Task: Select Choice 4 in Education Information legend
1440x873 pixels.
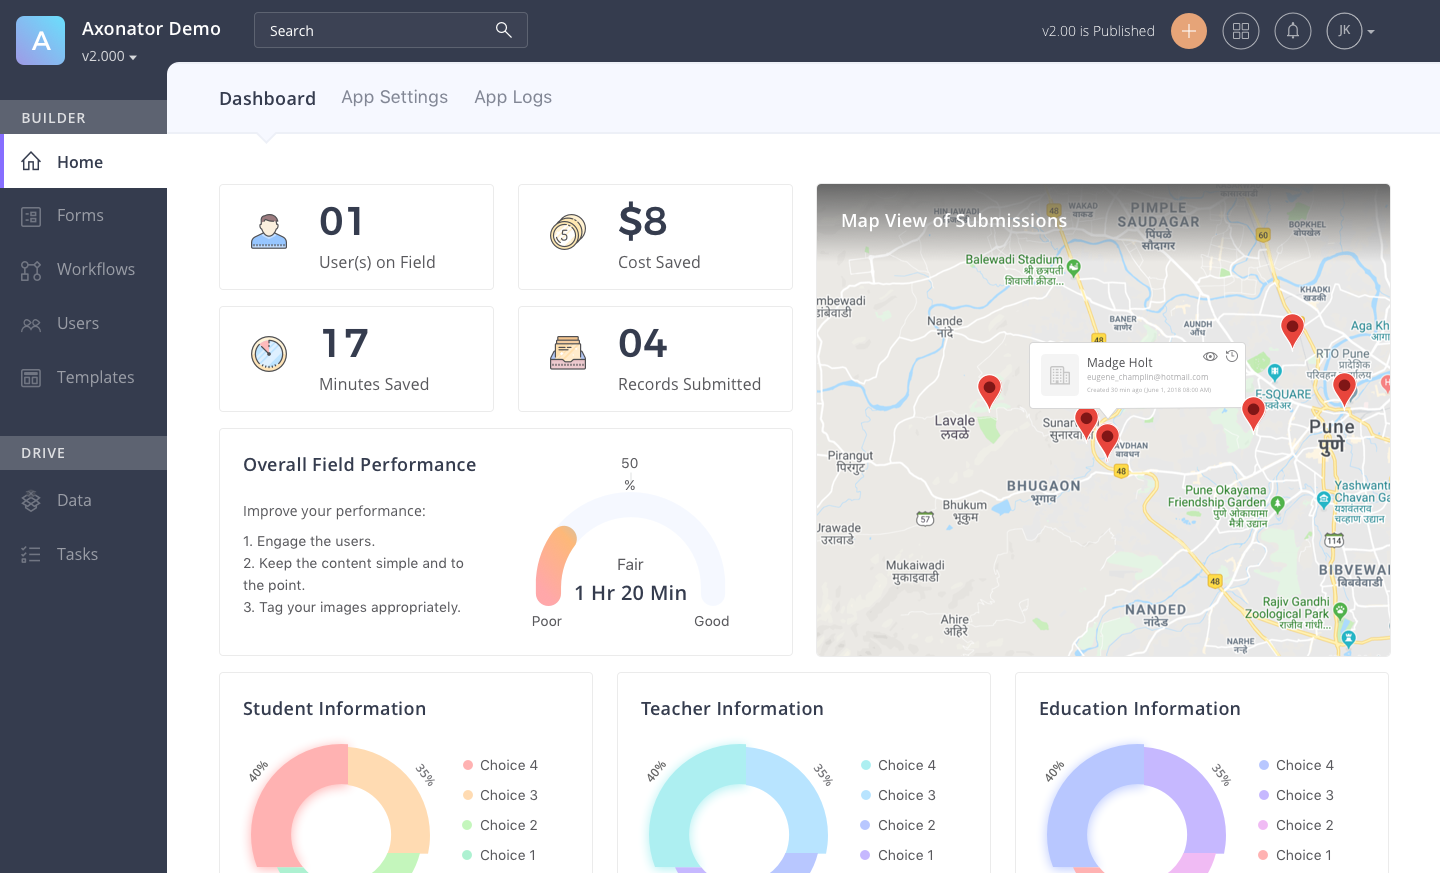Action: [1296, 765]
